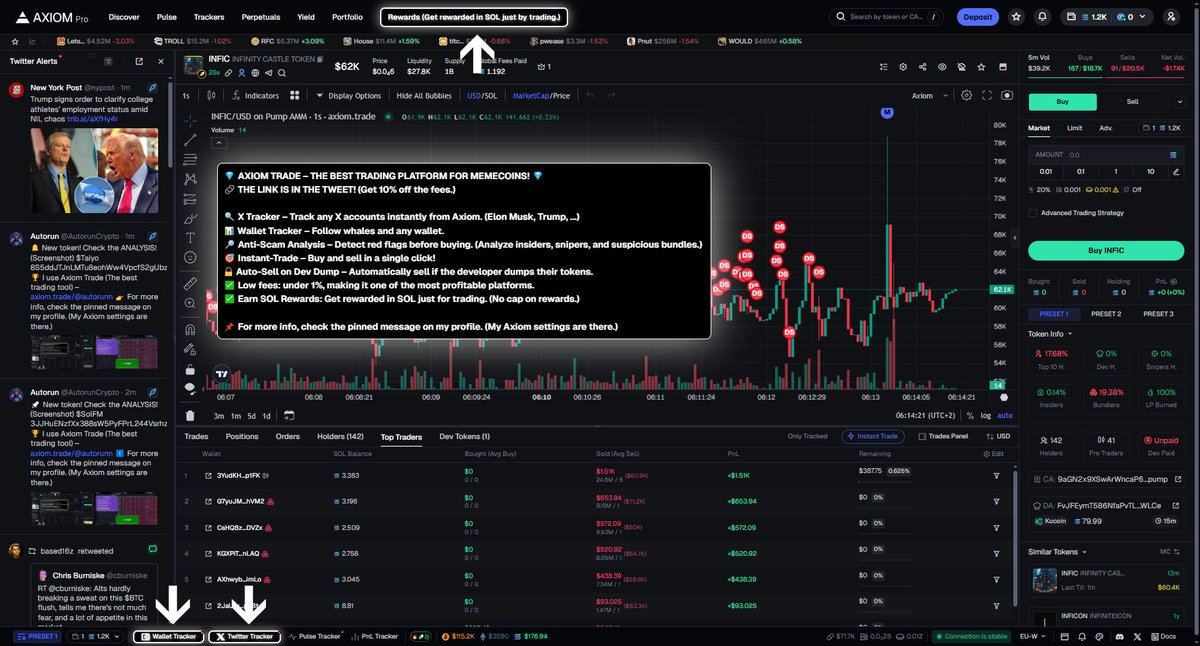Toggle the Trades Panel

943,437
